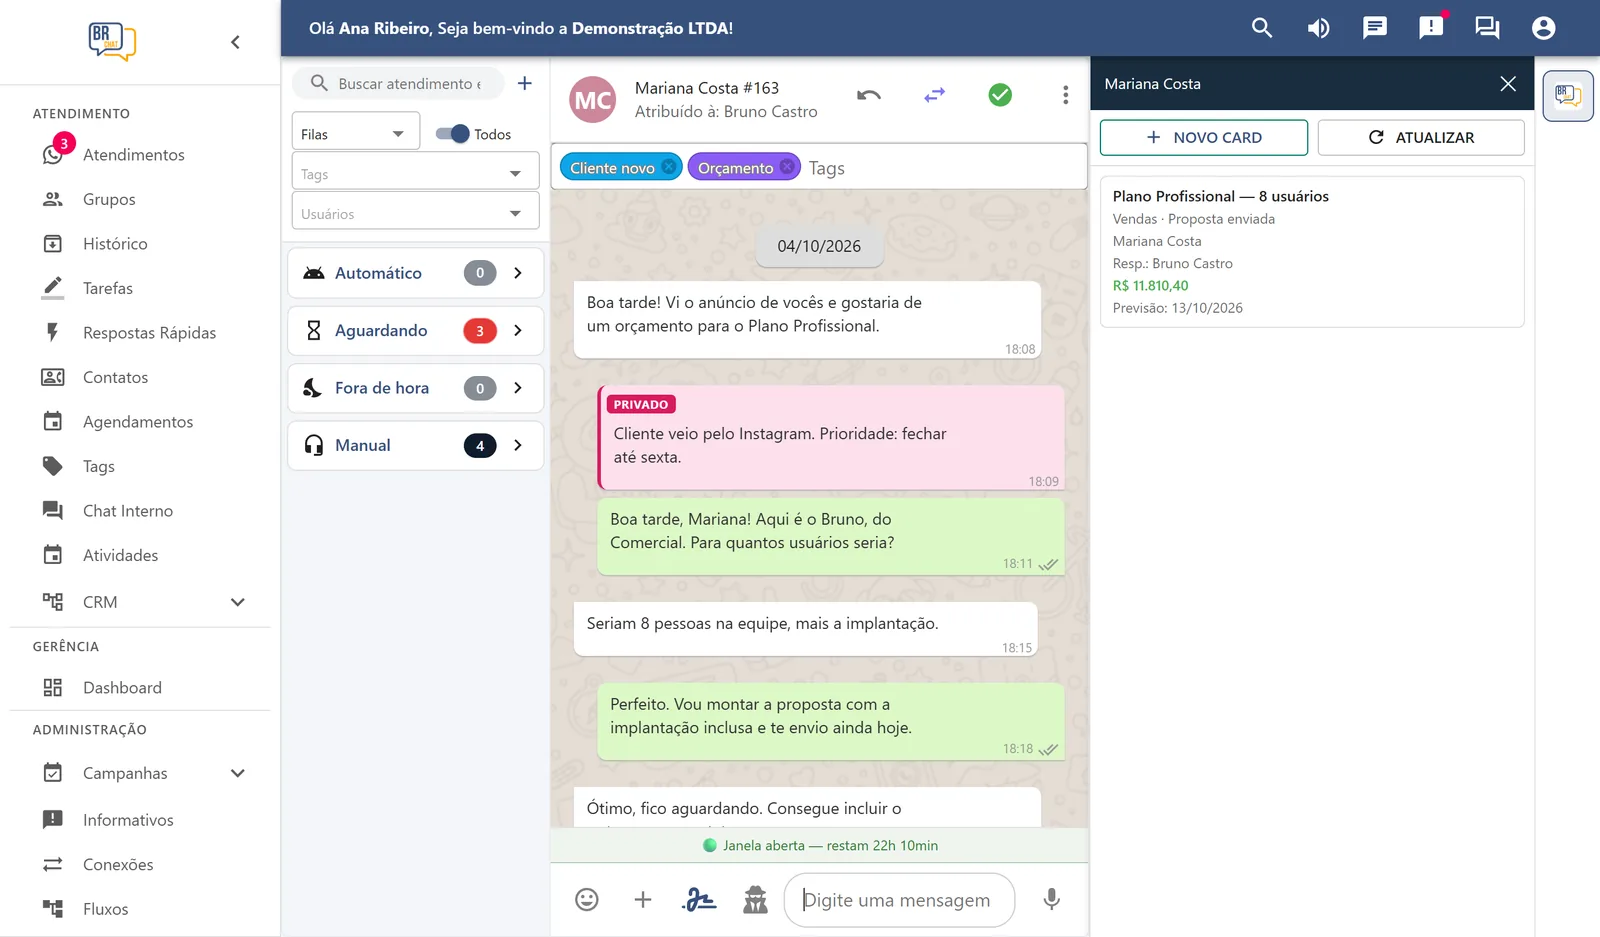Open internal chat bubbles icon in header
The width and height of the screenshot is (1600, 937).
click(1487, 28)
